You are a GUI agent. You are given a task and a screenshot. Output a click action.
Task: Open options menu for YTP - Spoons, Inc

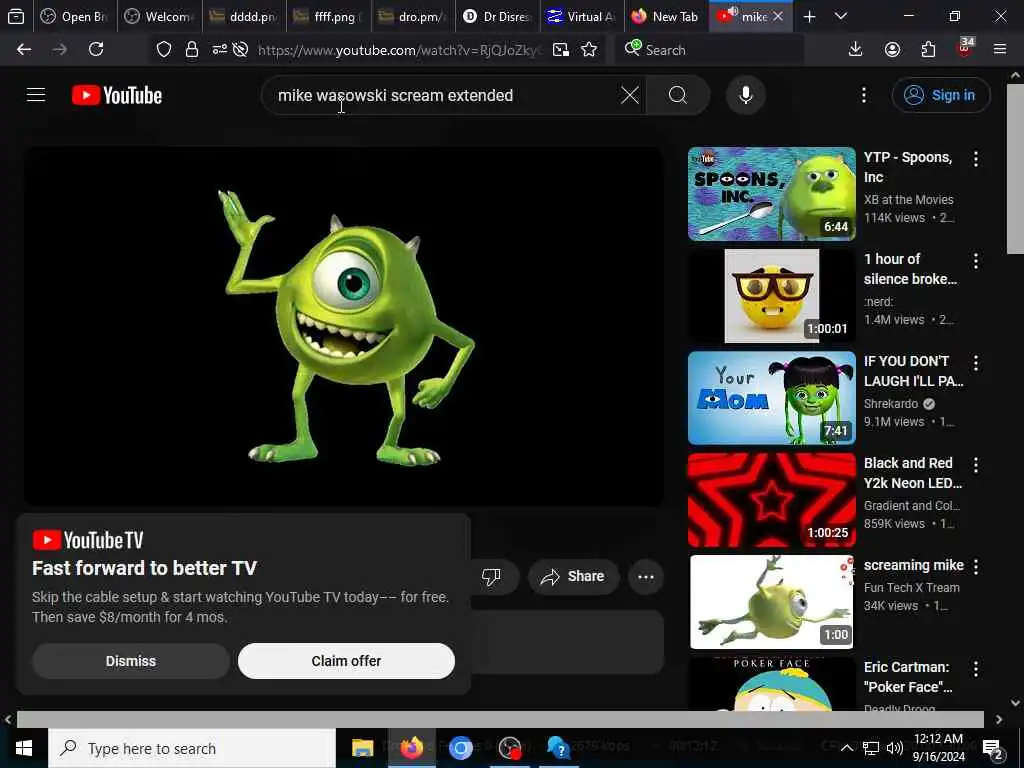click(976, 159)
